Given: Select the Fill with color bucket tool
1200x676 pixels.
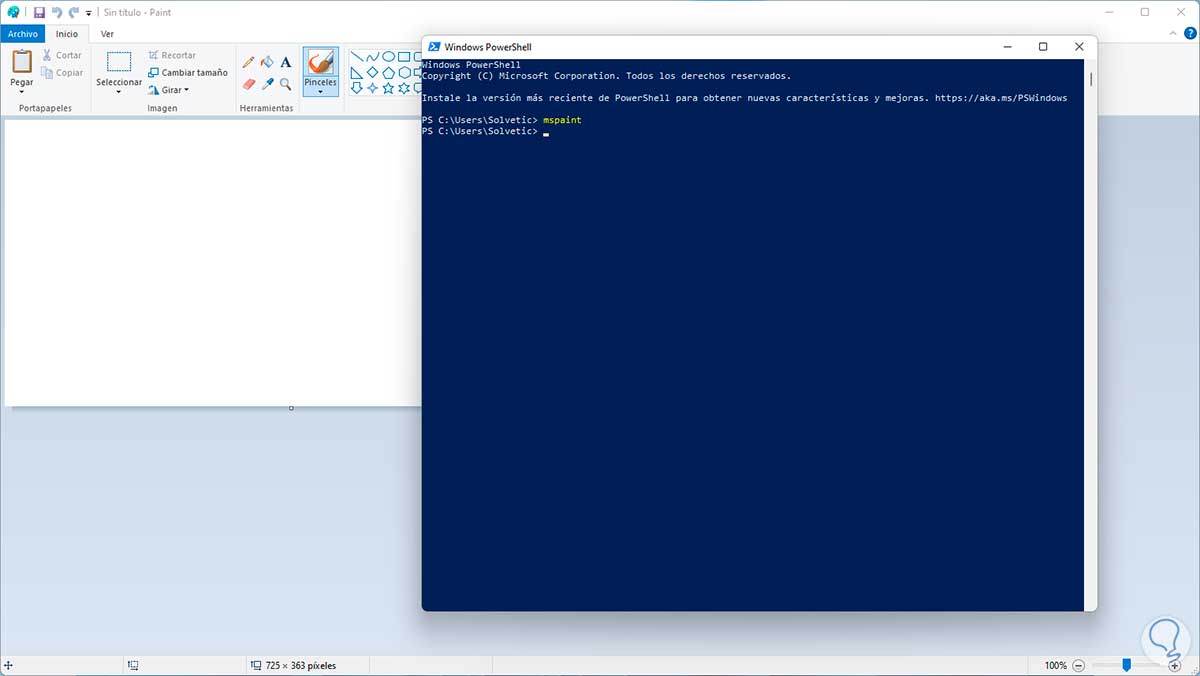Looking at the screenshot, I should click(266, 62).
